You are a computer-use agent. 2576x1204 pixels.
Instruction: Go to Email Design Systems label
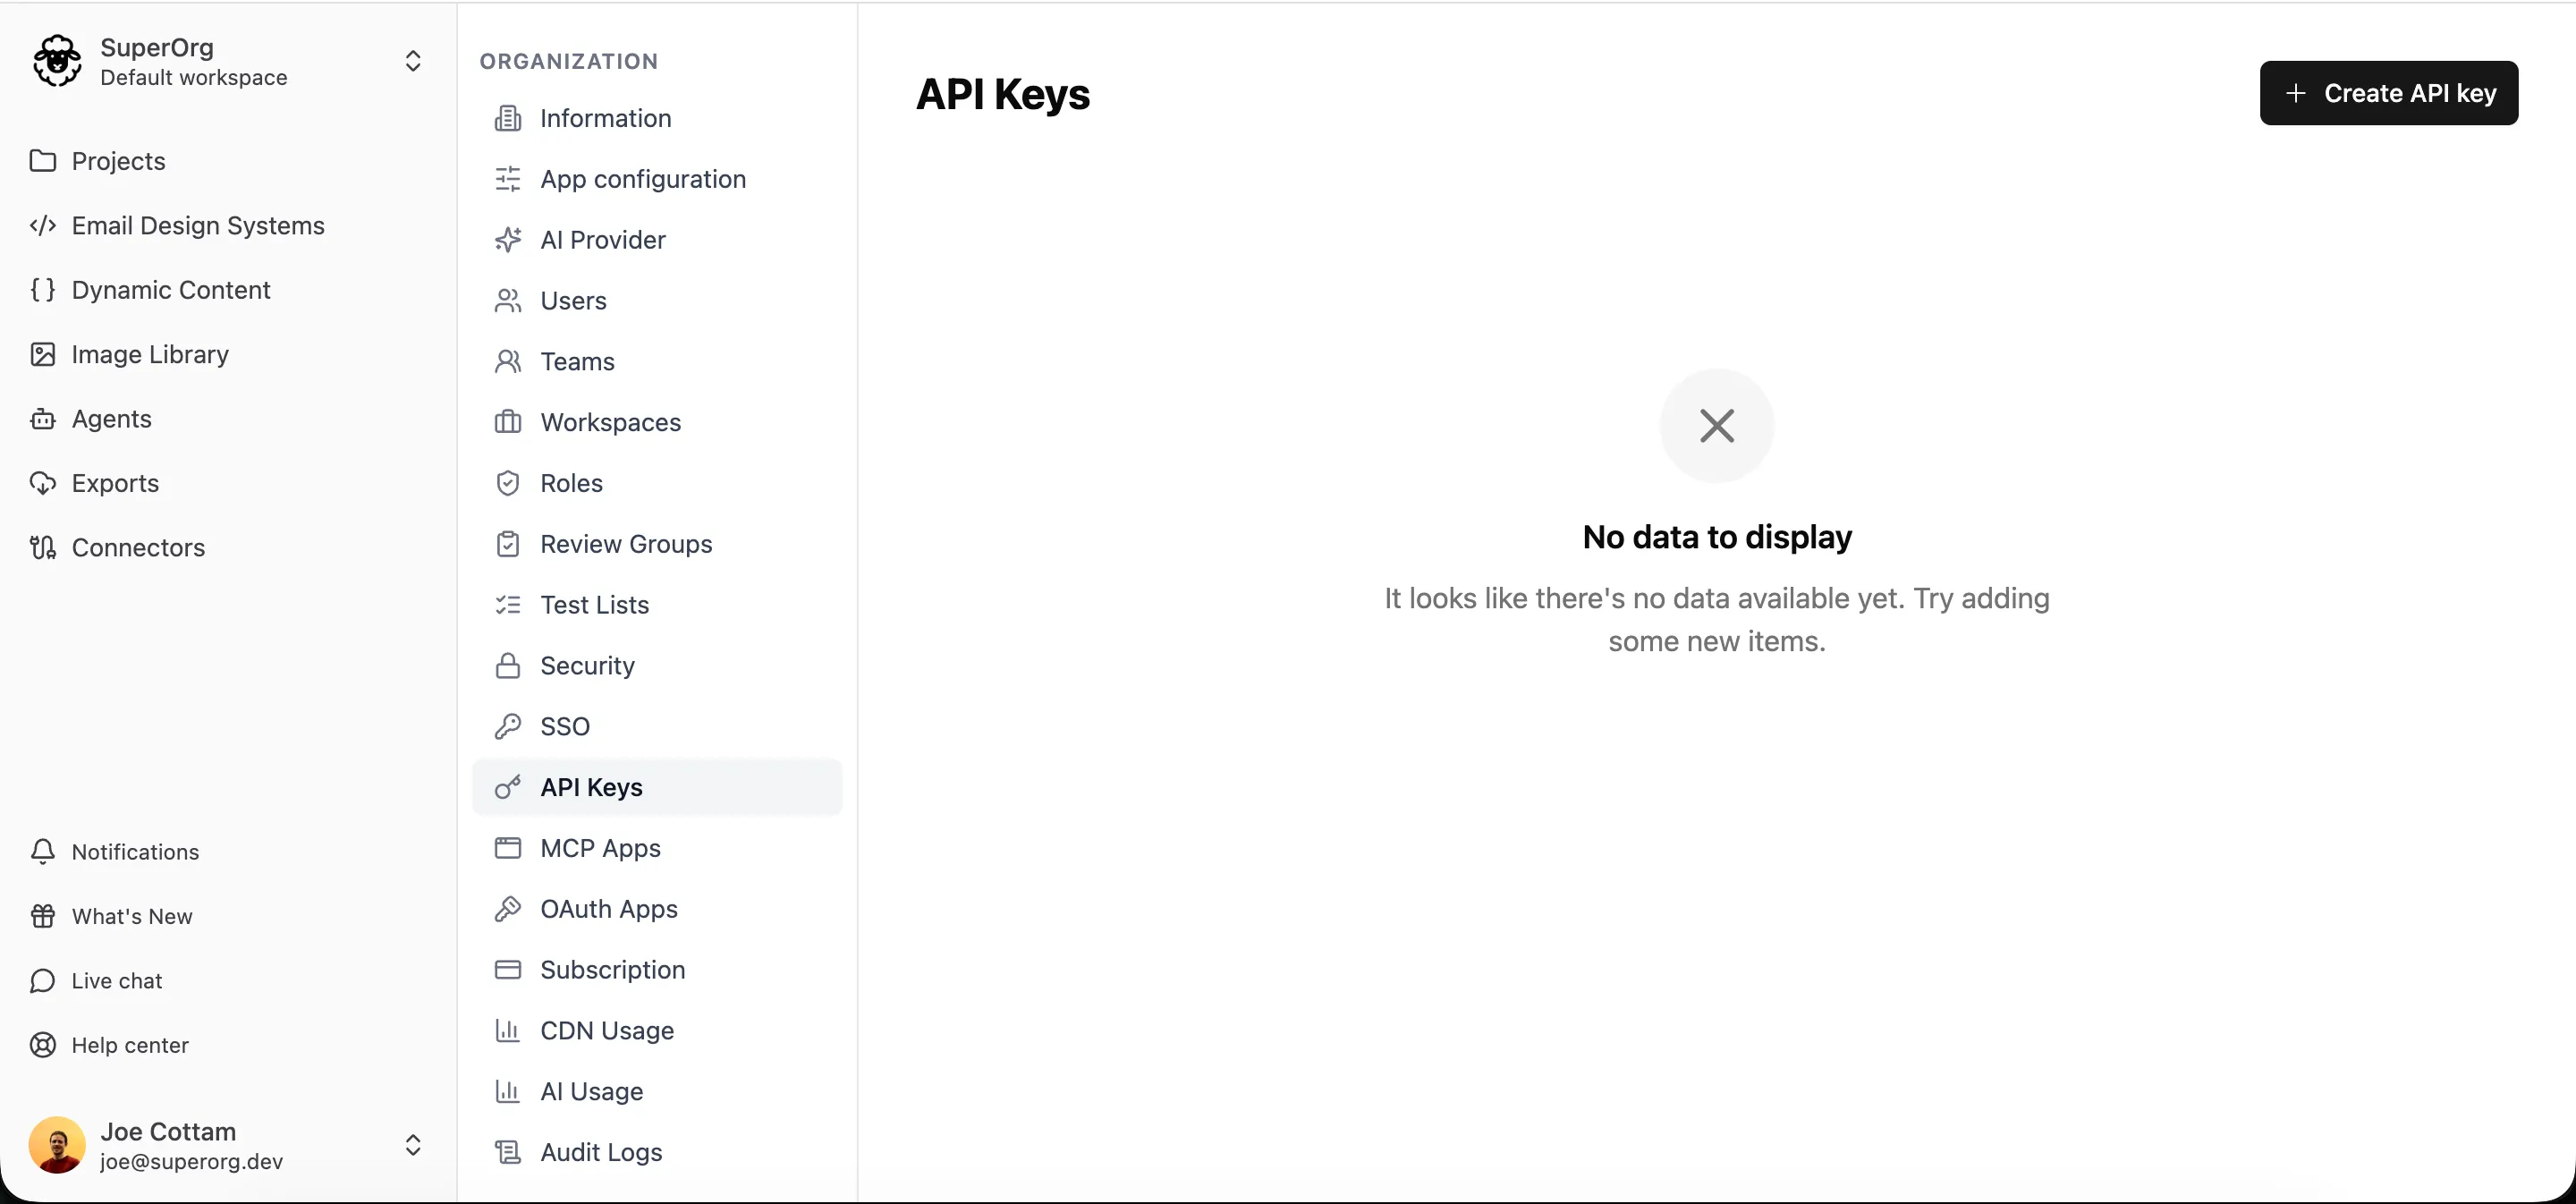198,226
